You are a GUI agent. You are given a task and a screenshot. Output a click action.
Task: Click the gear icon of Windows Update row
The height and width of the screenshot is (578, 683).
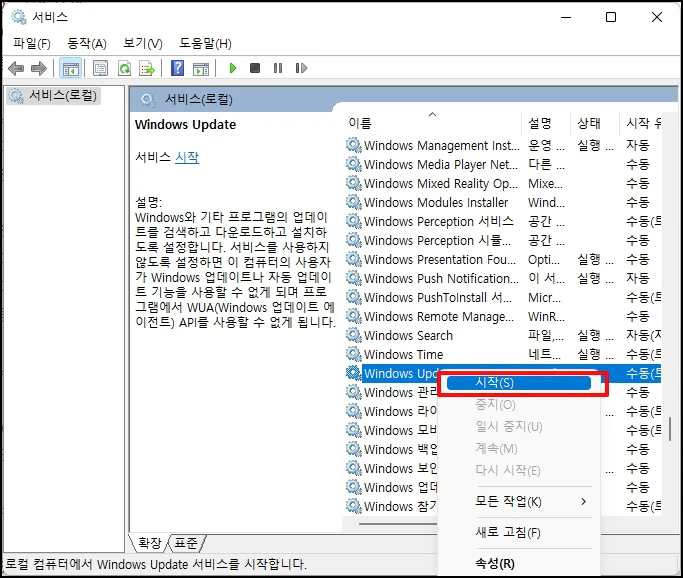coord(354,373)
